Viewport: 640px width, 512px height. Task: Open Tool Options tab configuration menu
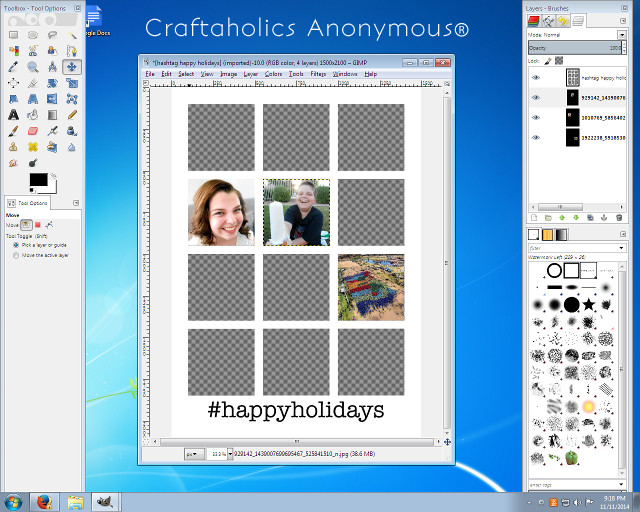coord(76,203)
